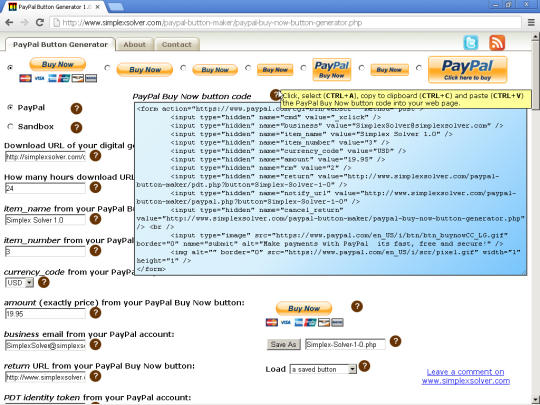This screenshot has width=540, height=405.
Task: Open the USD currency code dropdown
Action: tap(19, 283)
